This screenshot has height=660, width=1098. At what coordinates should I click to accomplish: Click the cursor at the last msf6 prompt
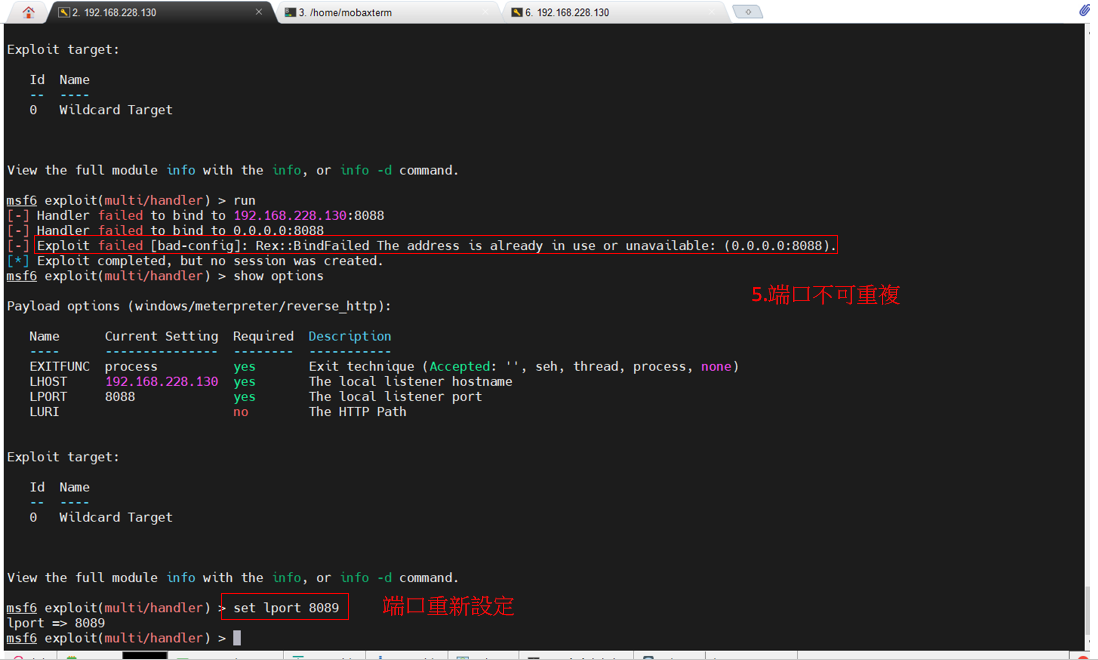[237, 638]
